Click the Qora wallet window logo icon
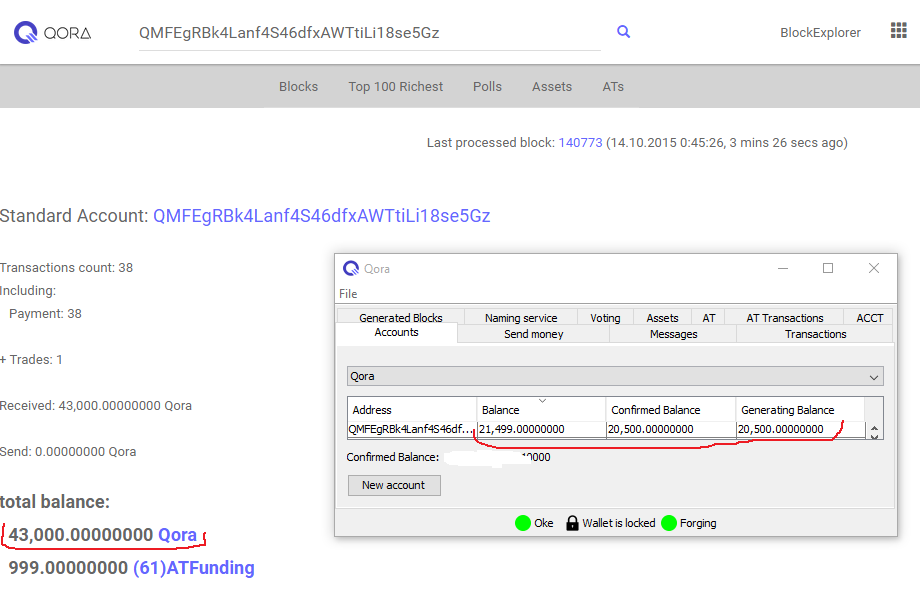This screenshot has width=920, height=590. [351, 269]
